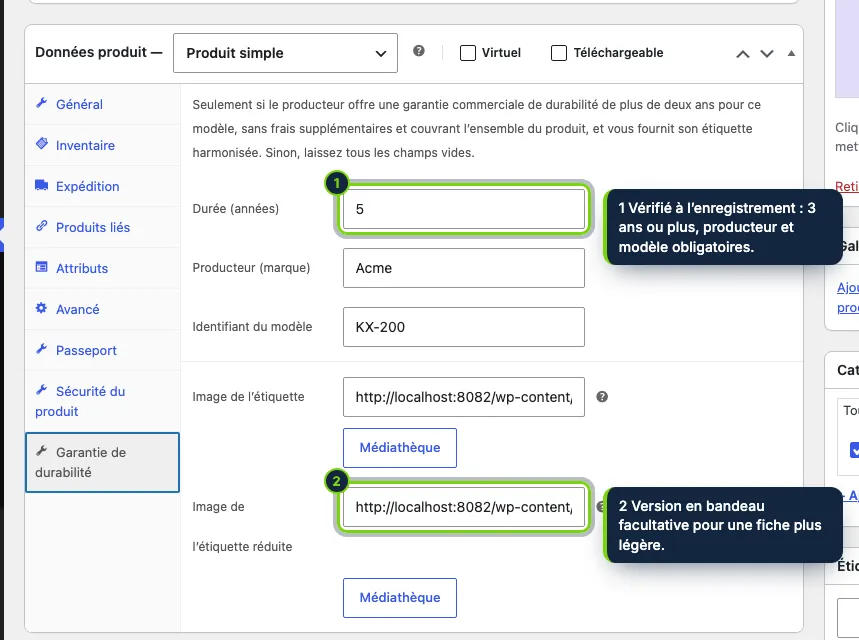Switch to the Général tab

click(x=102, y=104)
